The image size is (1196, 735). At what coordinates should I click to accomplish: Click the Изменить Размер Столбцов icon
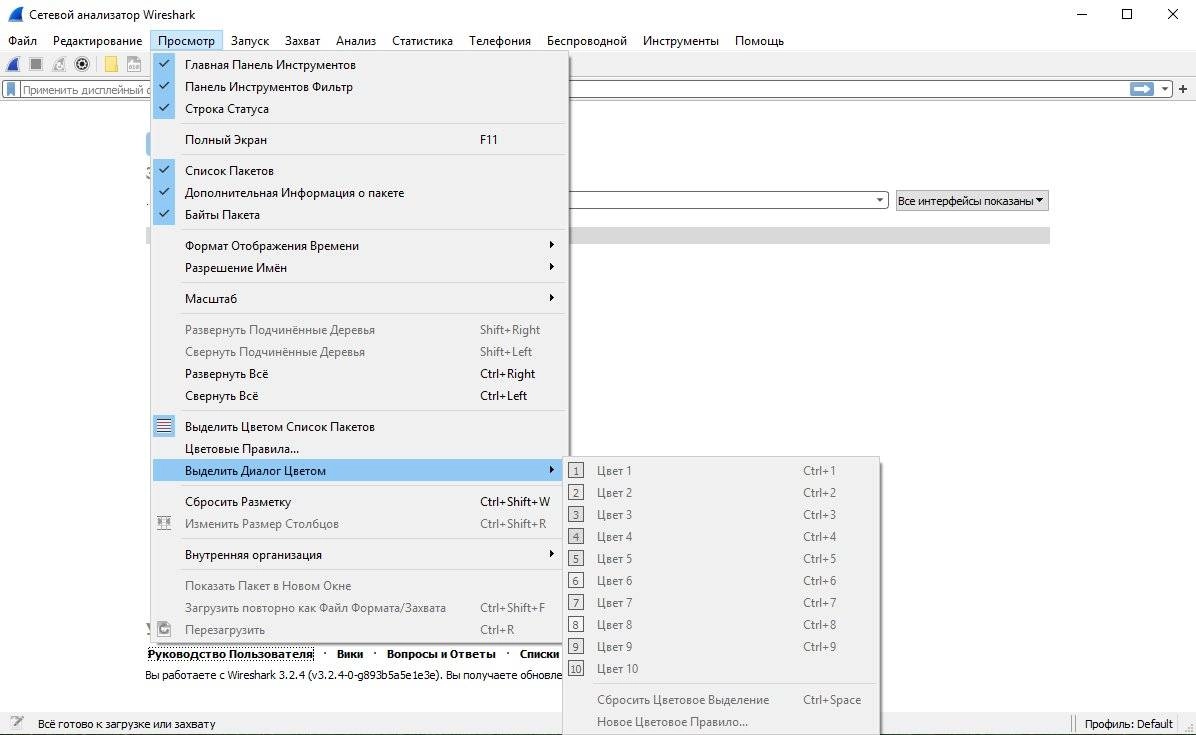[x=164, y=524]
